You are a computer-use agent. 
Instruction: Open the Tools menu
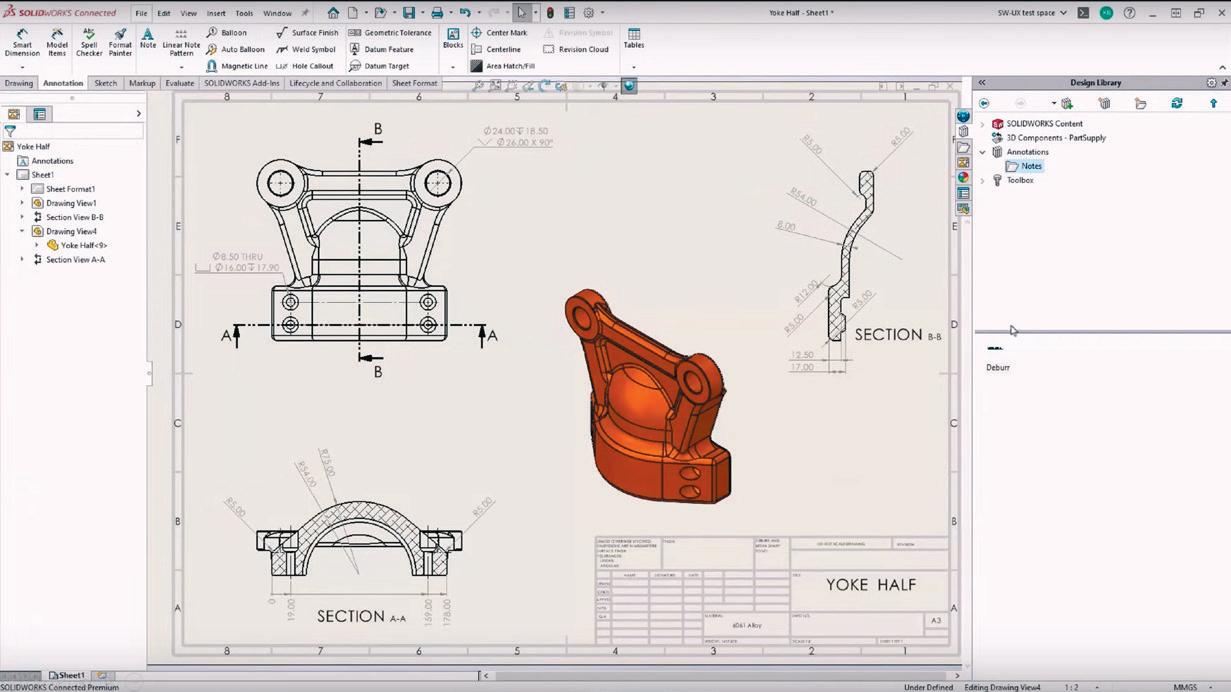point(244,14)
